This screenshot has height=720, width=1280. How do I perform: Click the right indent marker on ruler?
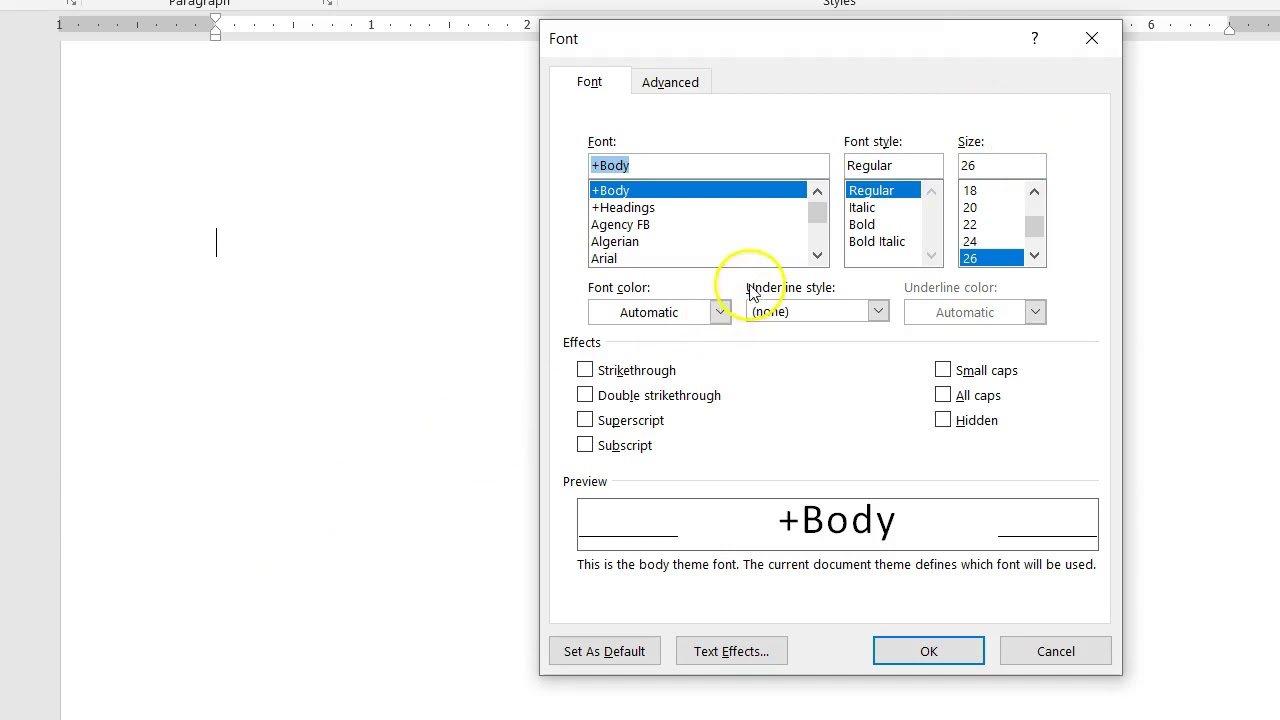click(x=1229, y=29)
